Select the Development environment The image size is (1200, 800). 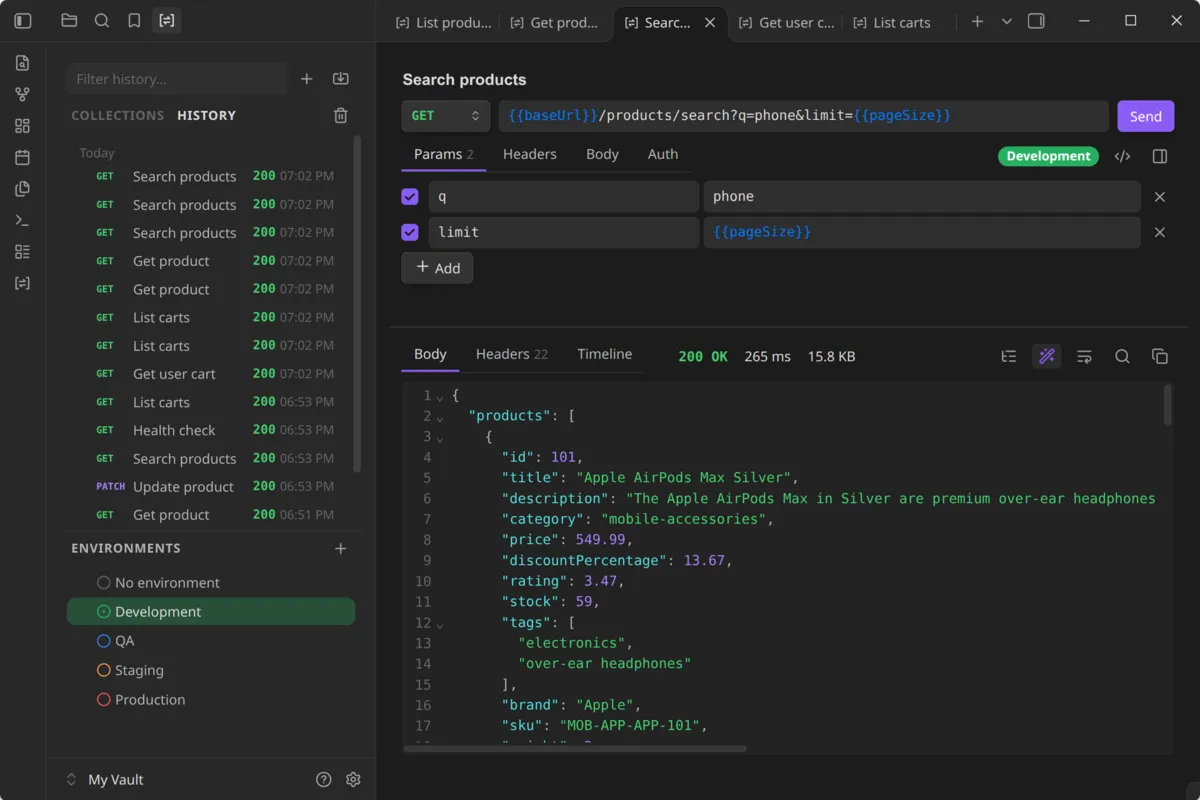point(211,612)
